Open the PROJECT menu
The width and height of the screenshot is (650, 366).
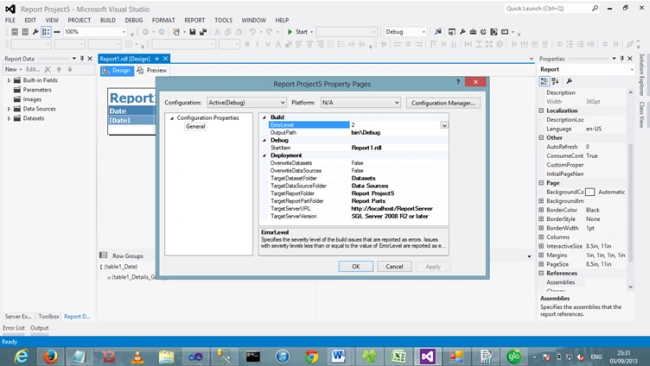click(x=79, y=20)
